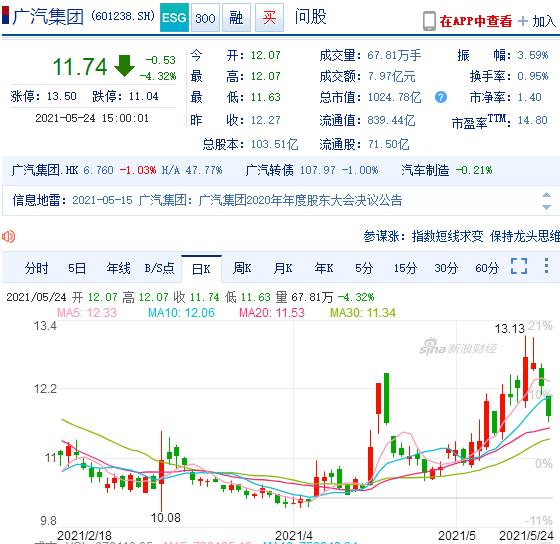
Task: Switch to 分时 chart tab
Action: pos(36,268)
